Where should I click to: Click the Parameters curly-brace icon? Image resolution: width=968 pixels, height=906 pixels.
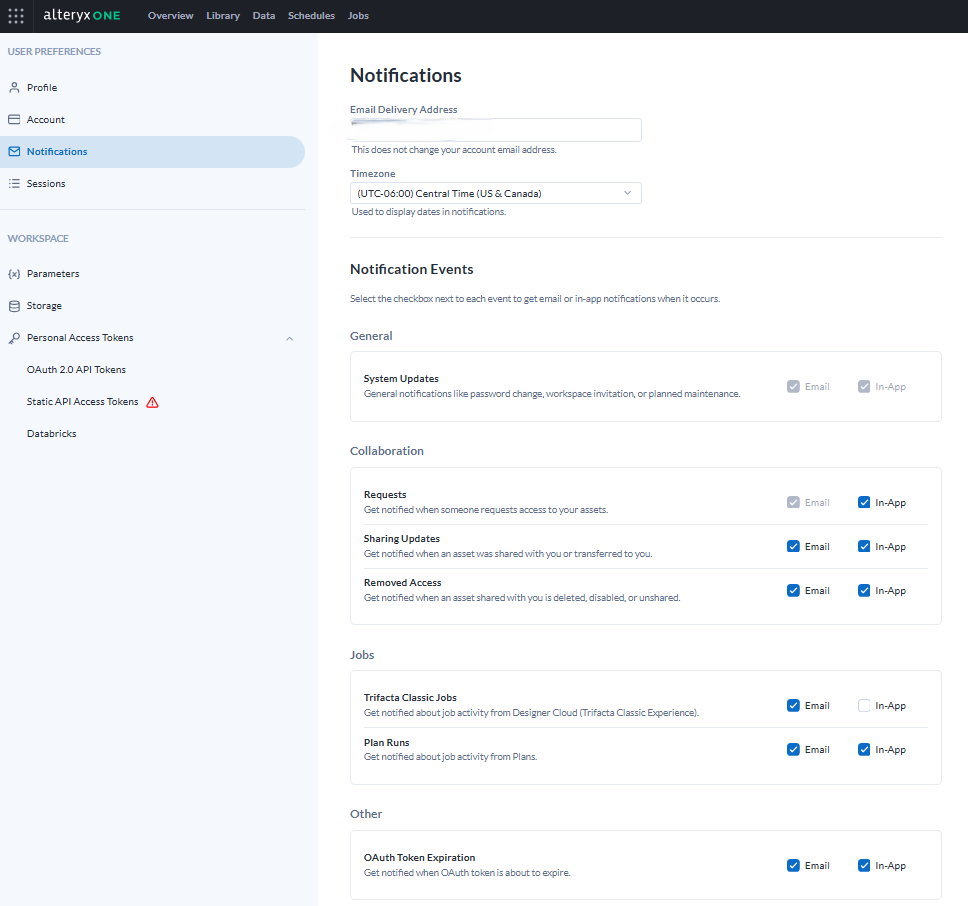pyautogui.click(x=14, y=274)
